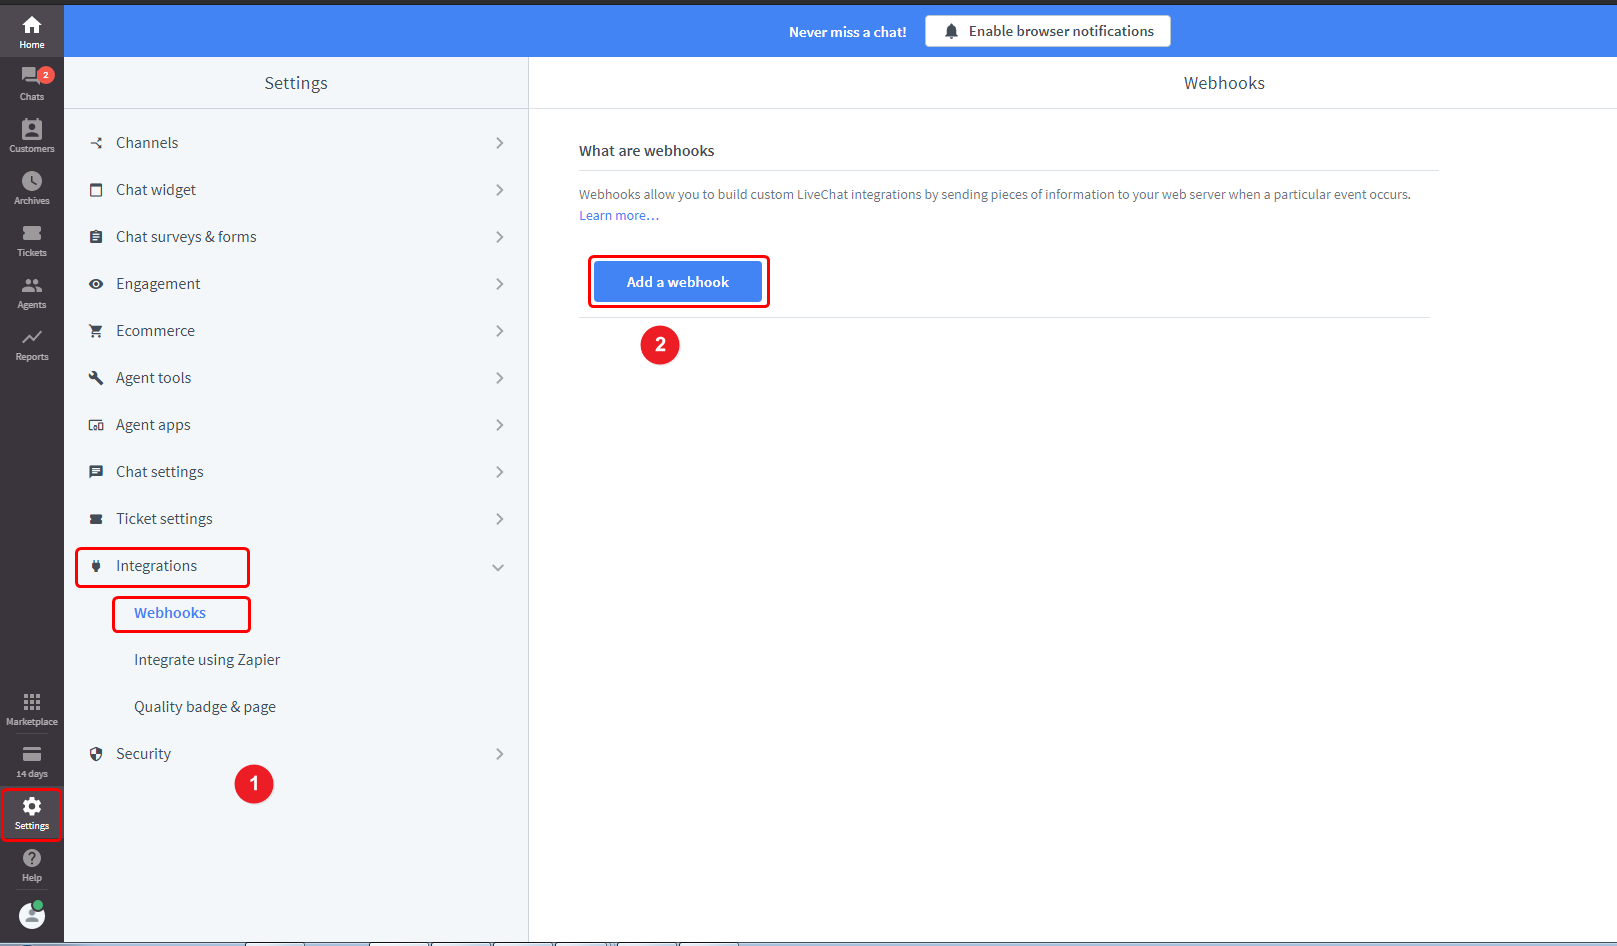Open the Engagement settings label
The image size is (1617, 946).
tap(158, 284)
